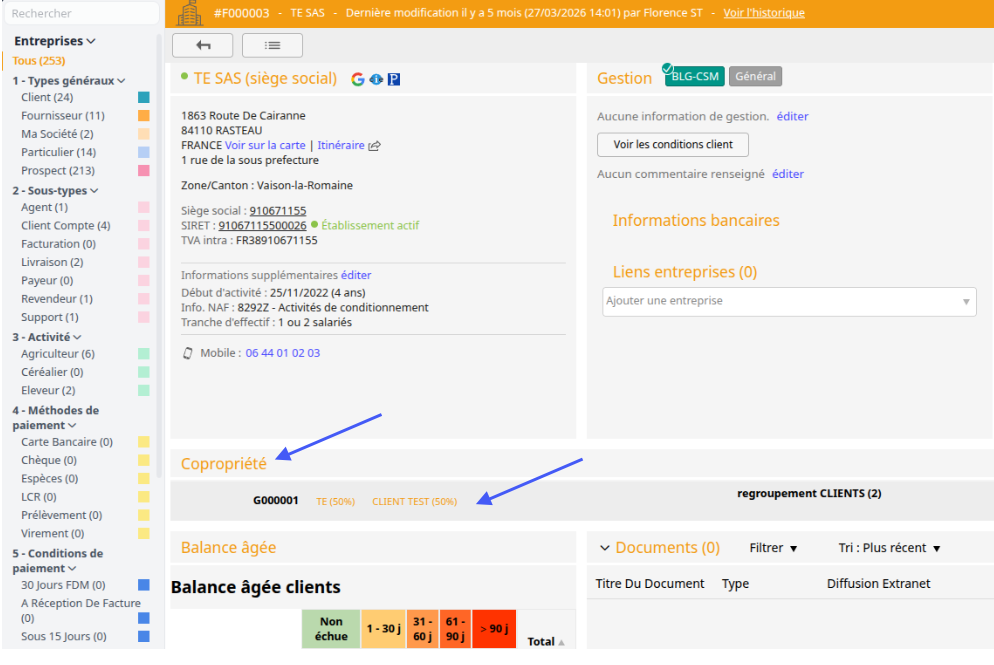This screenshot has width=994, height=665.
Task: Open the list view toolbar button
Action: [x=272, y=46]
